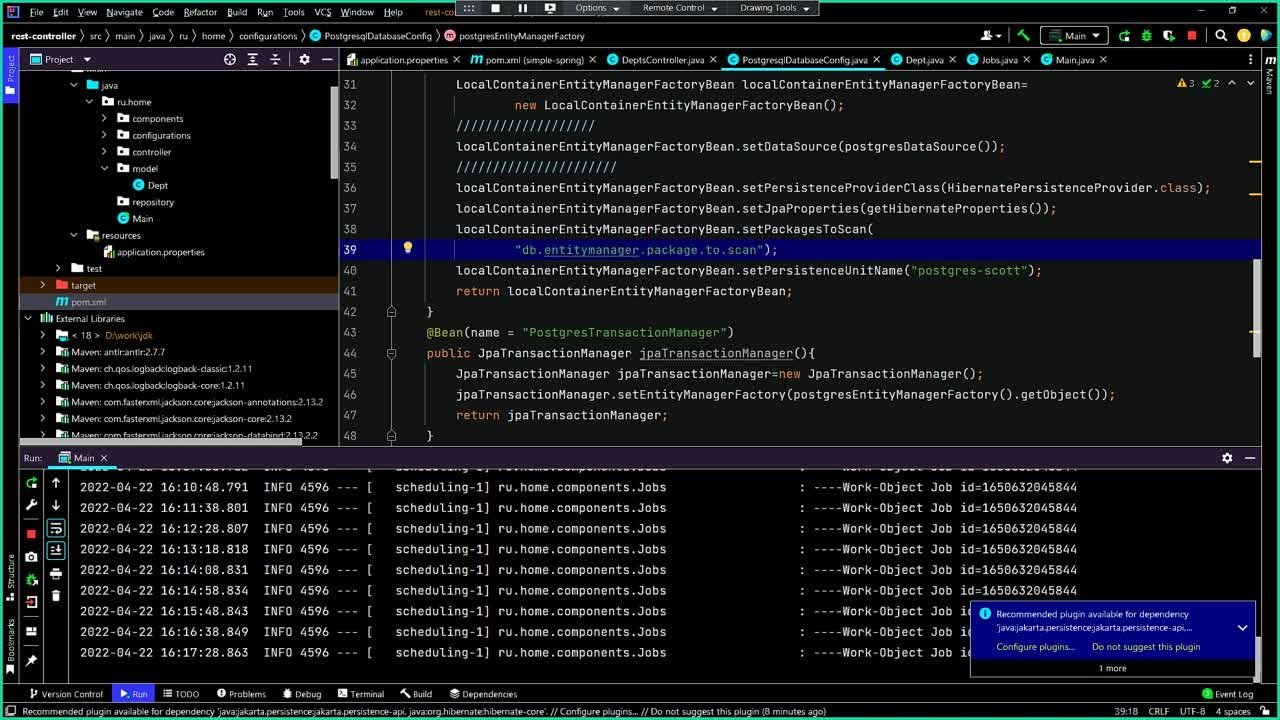Click Configure plugins... link in notification

click(x=1035, y=647)
